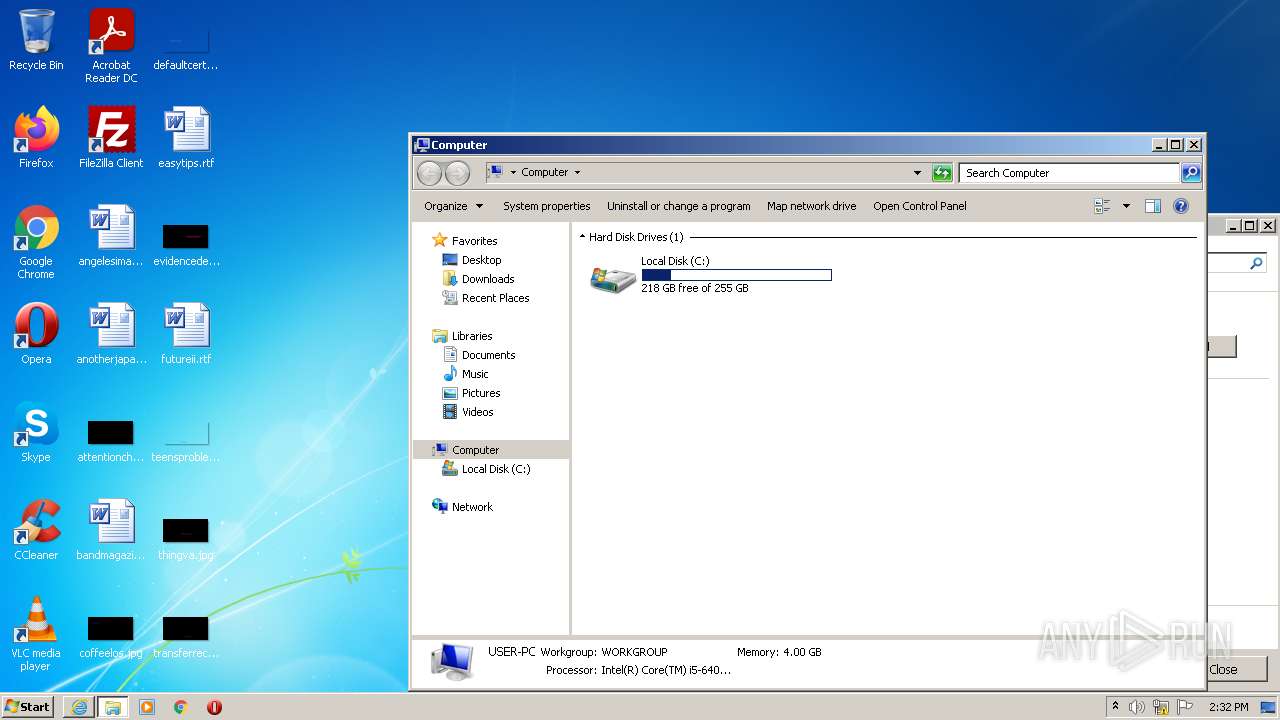The height and width of the screenshot is (720, 1280).
Task: Select the CCleaner desktop shortcut
Action: click(36, 529)
